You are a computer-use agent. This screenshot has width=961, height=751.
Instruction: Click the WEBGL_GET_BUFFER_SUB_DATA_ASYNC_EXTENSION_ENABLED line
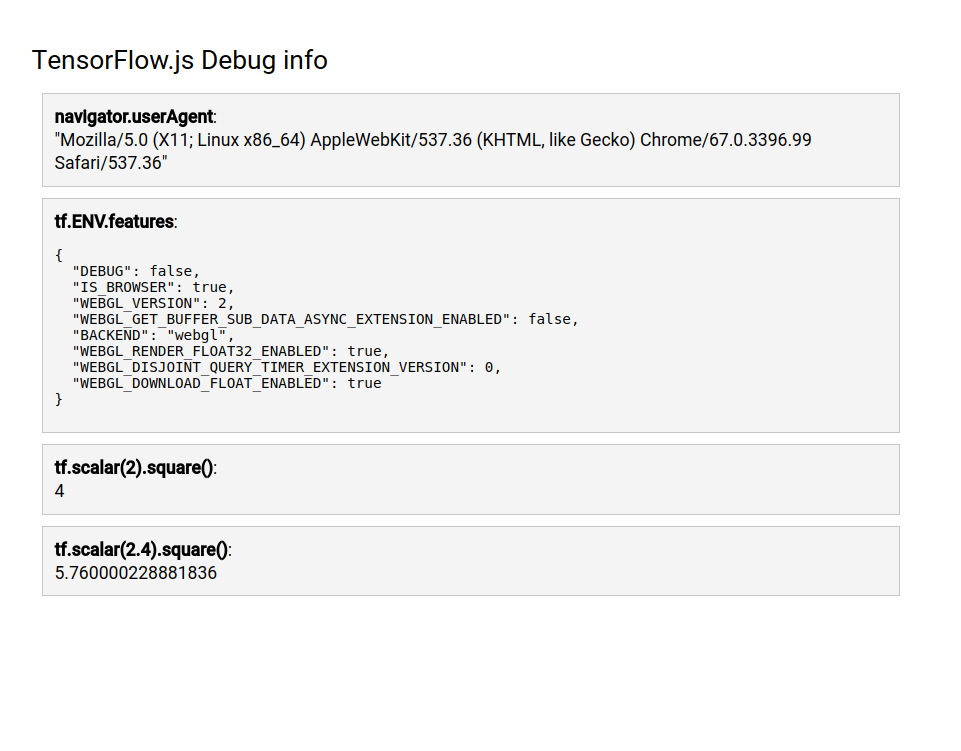[325, 319]
